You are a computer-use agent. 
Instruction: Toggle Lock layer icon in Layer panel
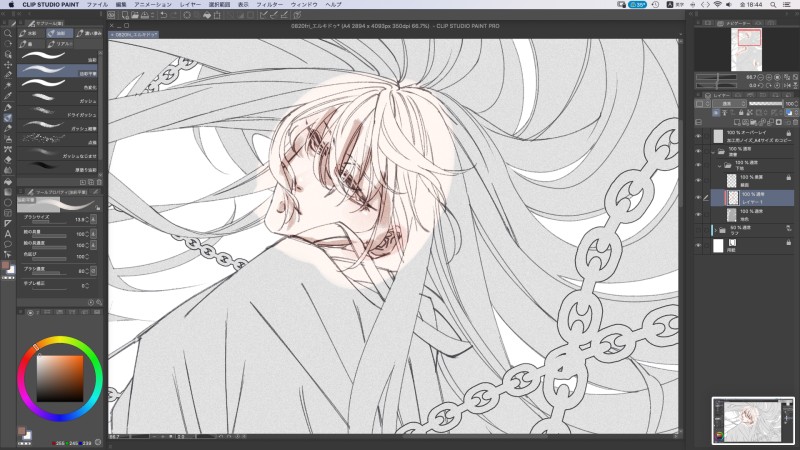pos(741,113)
